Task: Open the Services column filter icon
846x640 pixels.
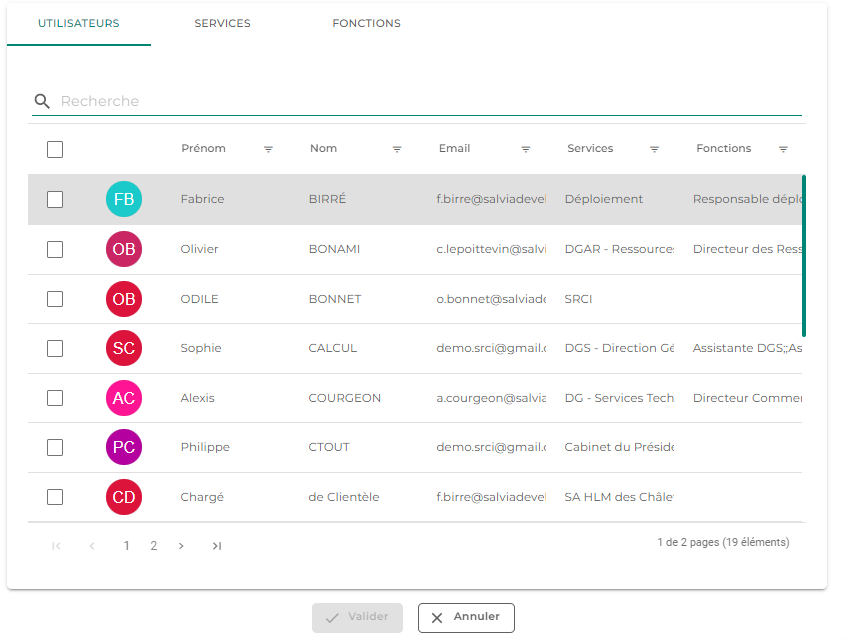Action: 654,149
